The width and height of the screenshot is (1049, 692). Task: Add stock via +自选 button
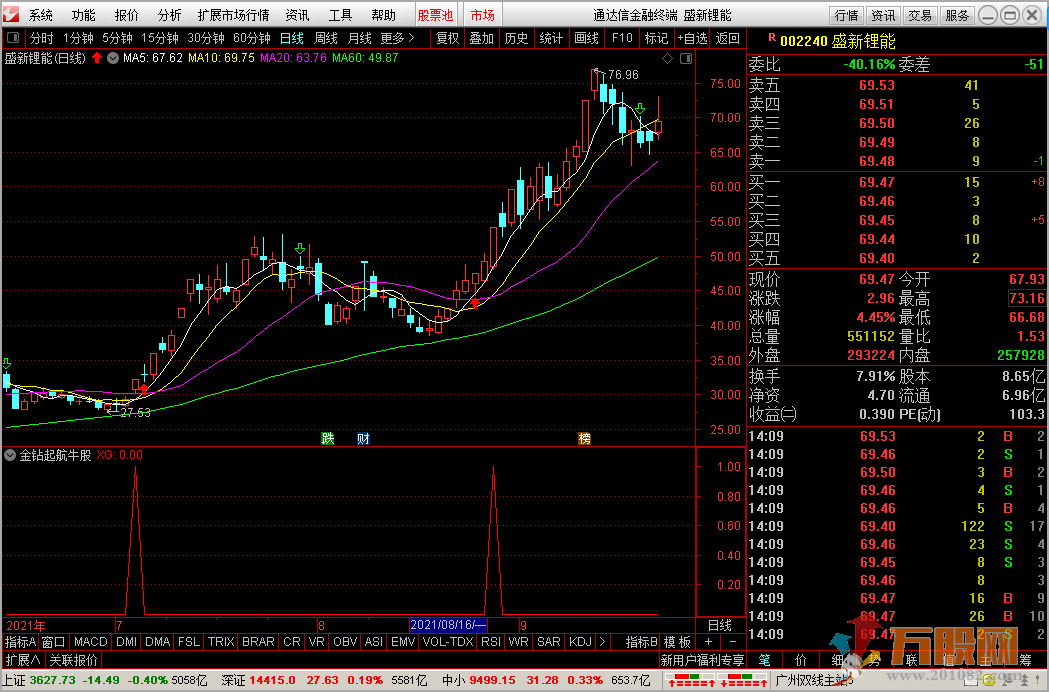[692, 38]
